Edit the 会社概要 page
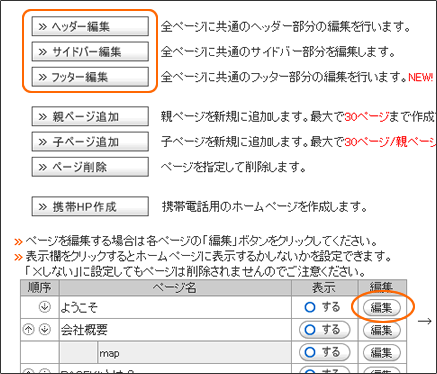Image resolution: width=437 pixels, height=374 pixels. coord(381,330)
